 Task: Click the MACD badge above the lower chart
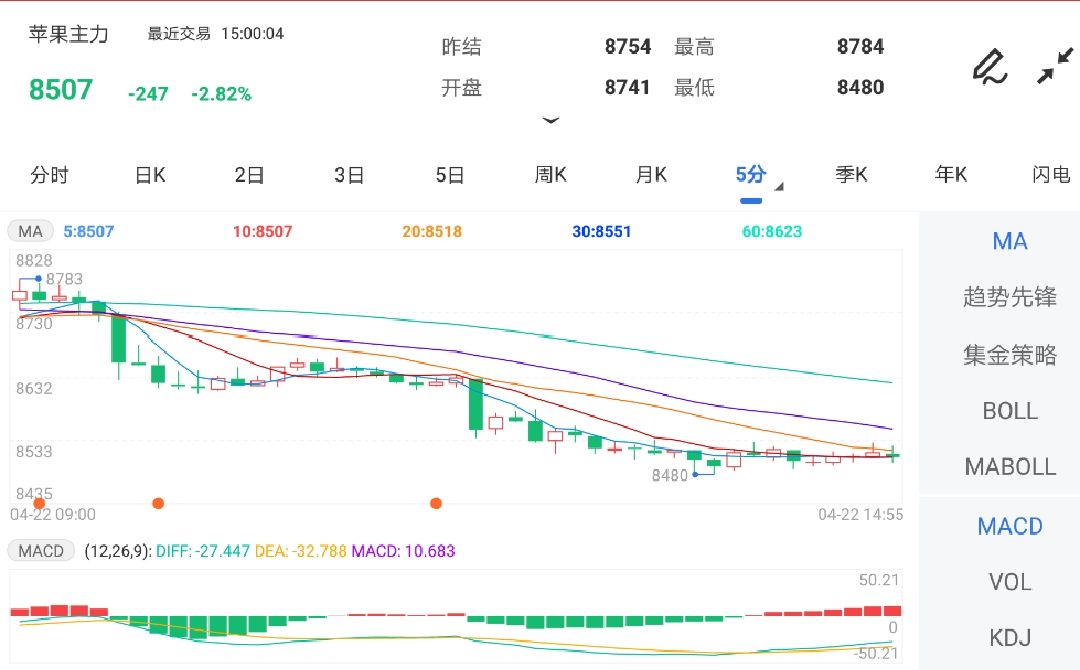pos(41,551)
